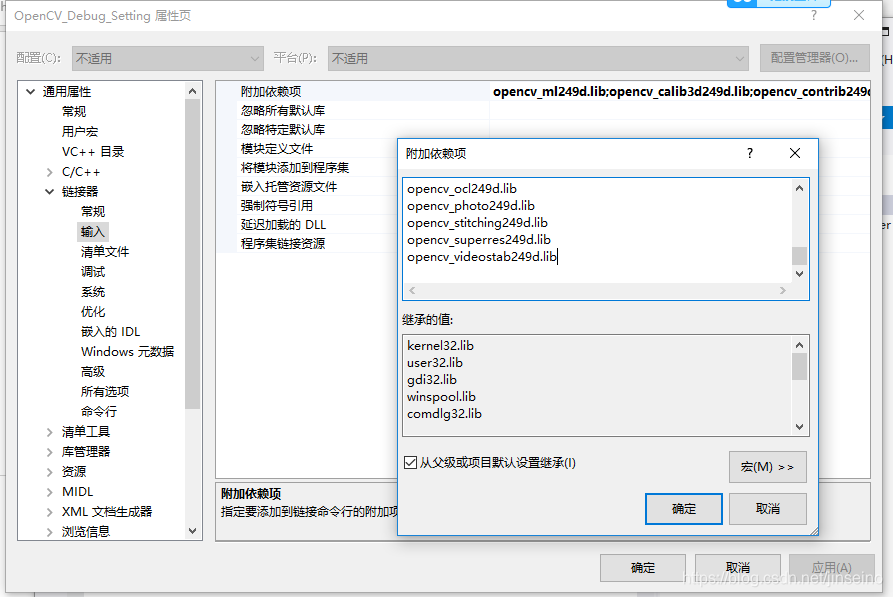
Task: Collapse the 链接器 section
Action: pos(47,191)
